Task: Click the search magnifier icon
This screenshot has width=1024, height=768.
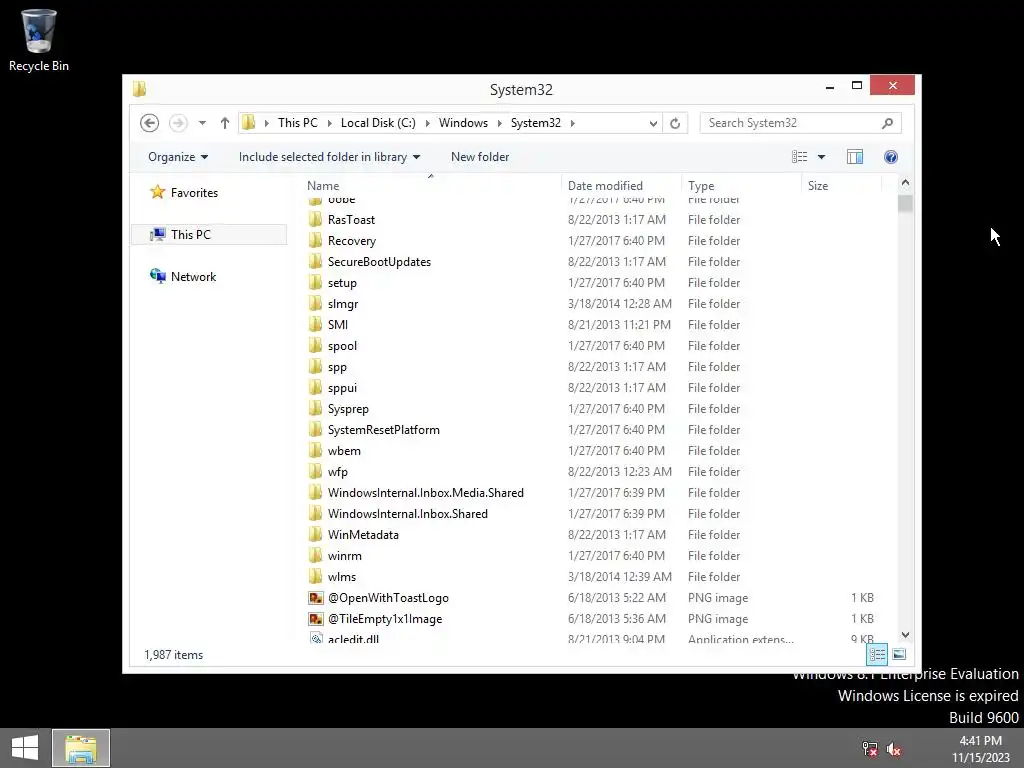Action: tap(888, 123)
